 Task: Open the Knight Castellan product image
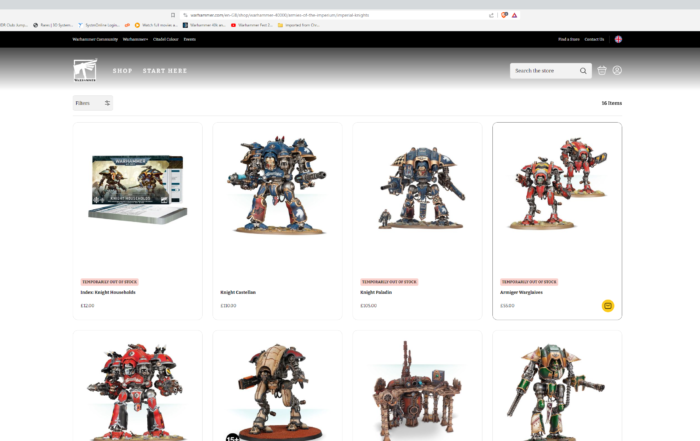coord(277,185)
